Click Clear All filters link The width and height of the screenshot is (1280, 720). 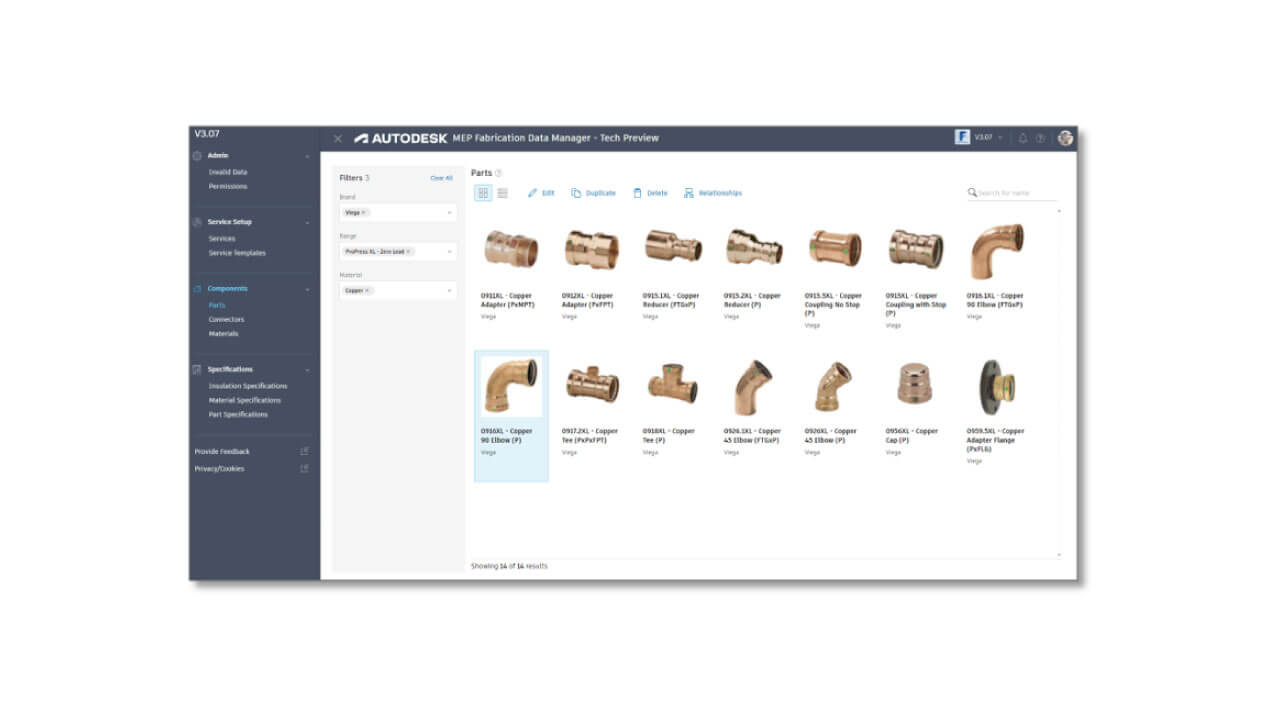441,178
